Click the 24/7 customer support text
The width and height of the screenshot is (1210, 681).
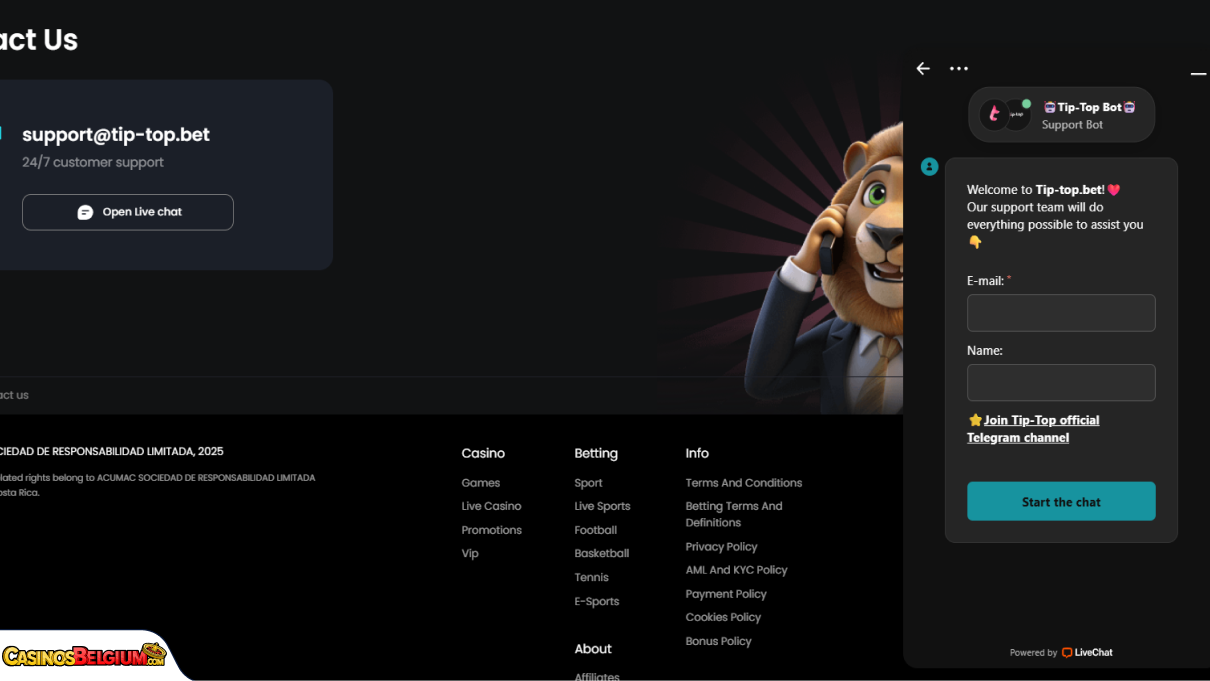(93, 162)
